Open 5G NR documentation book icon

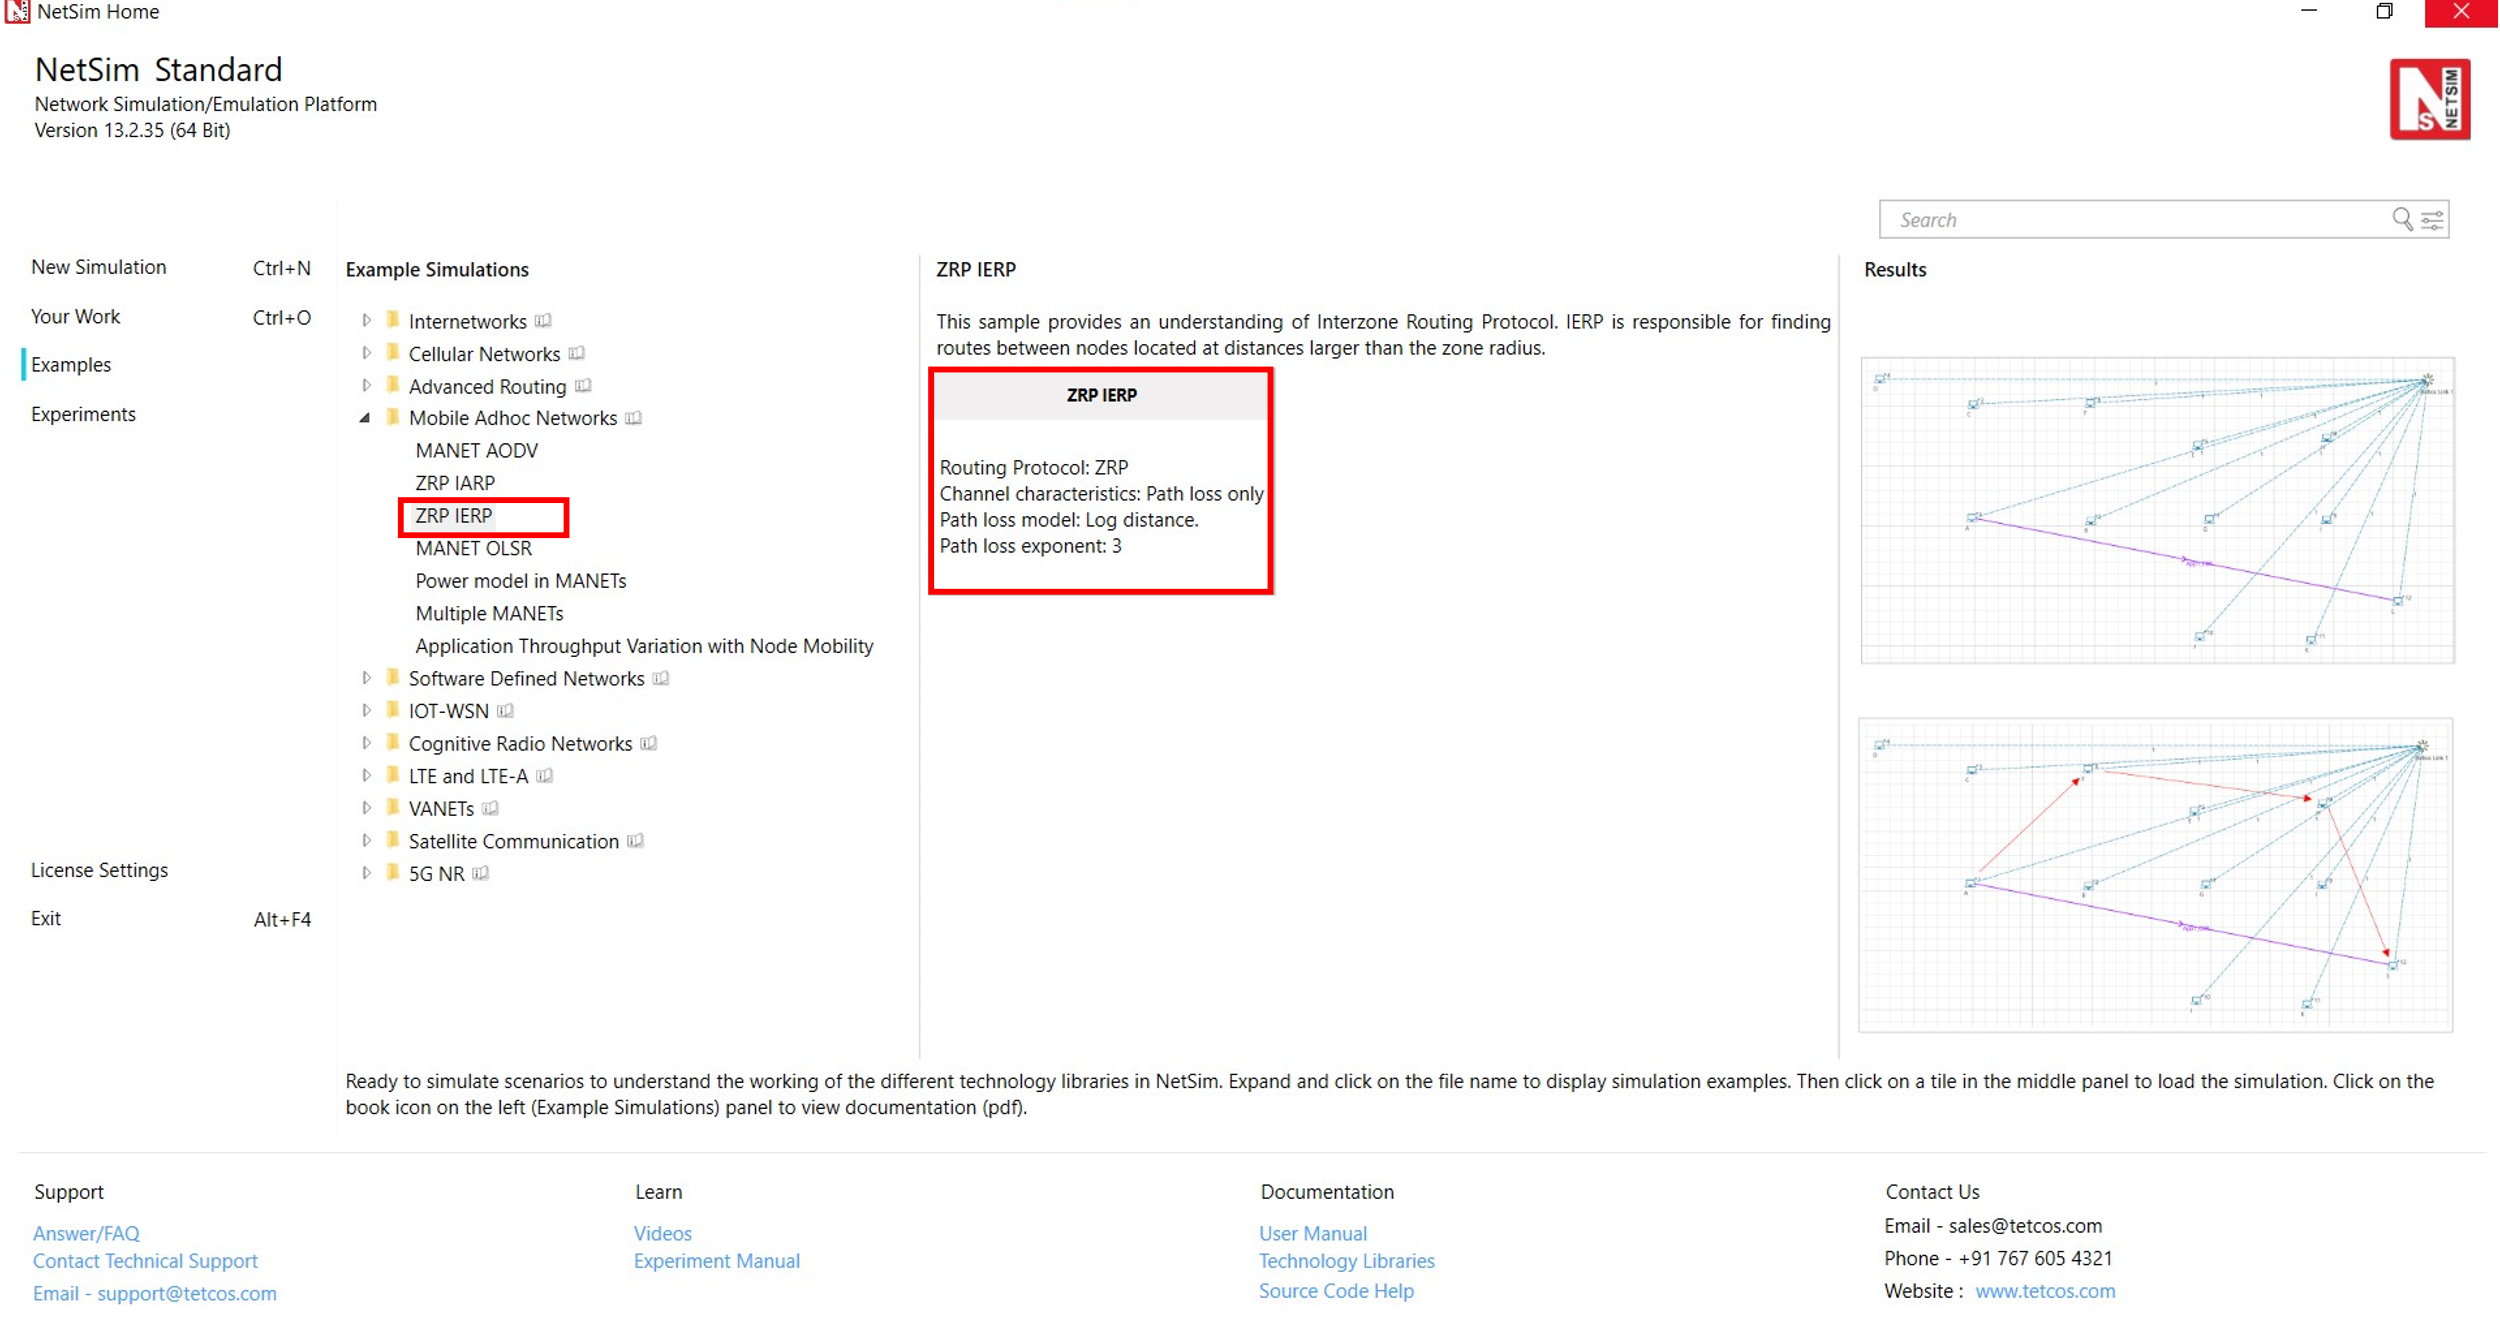pyautogui.click(x=481, y=873)
